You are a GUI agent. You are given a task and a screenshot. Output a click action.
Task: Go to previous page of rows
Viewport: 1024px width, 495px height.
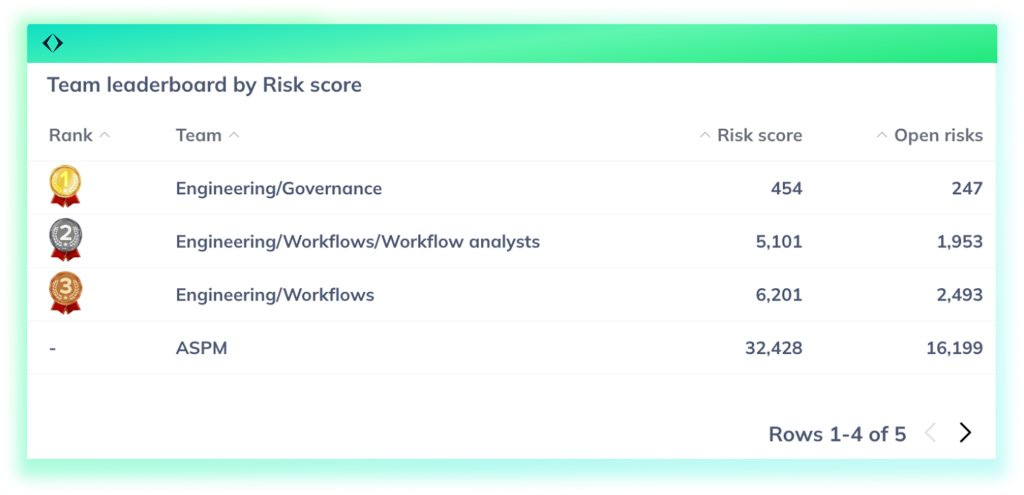930,433
